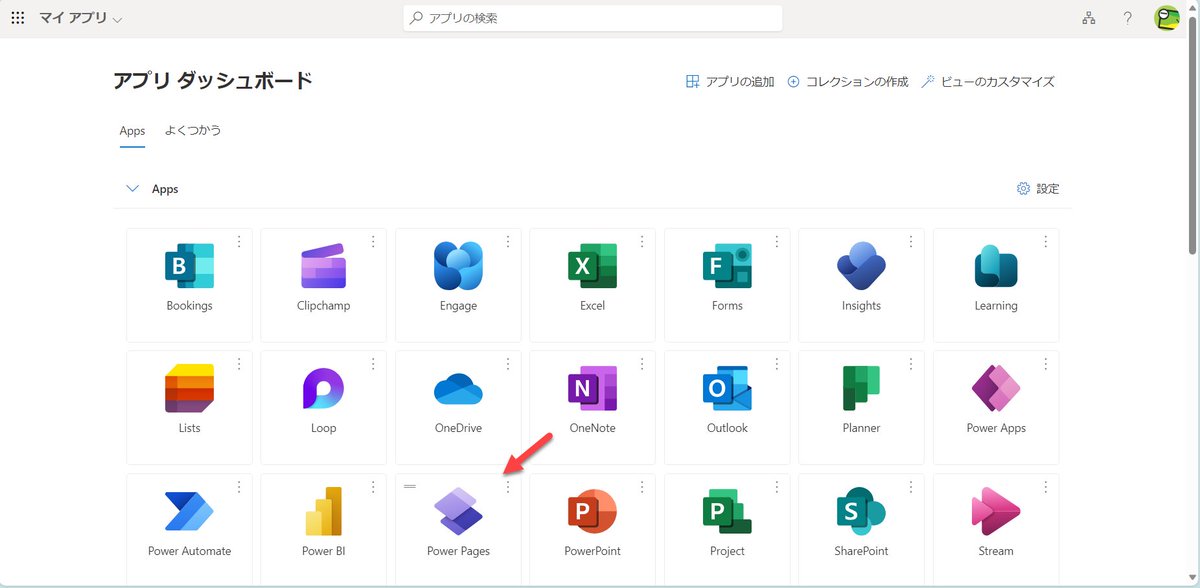Viewport: 1200px width, 588px height.
Task: Launch Power Automate app
Action: coord(189,511)
